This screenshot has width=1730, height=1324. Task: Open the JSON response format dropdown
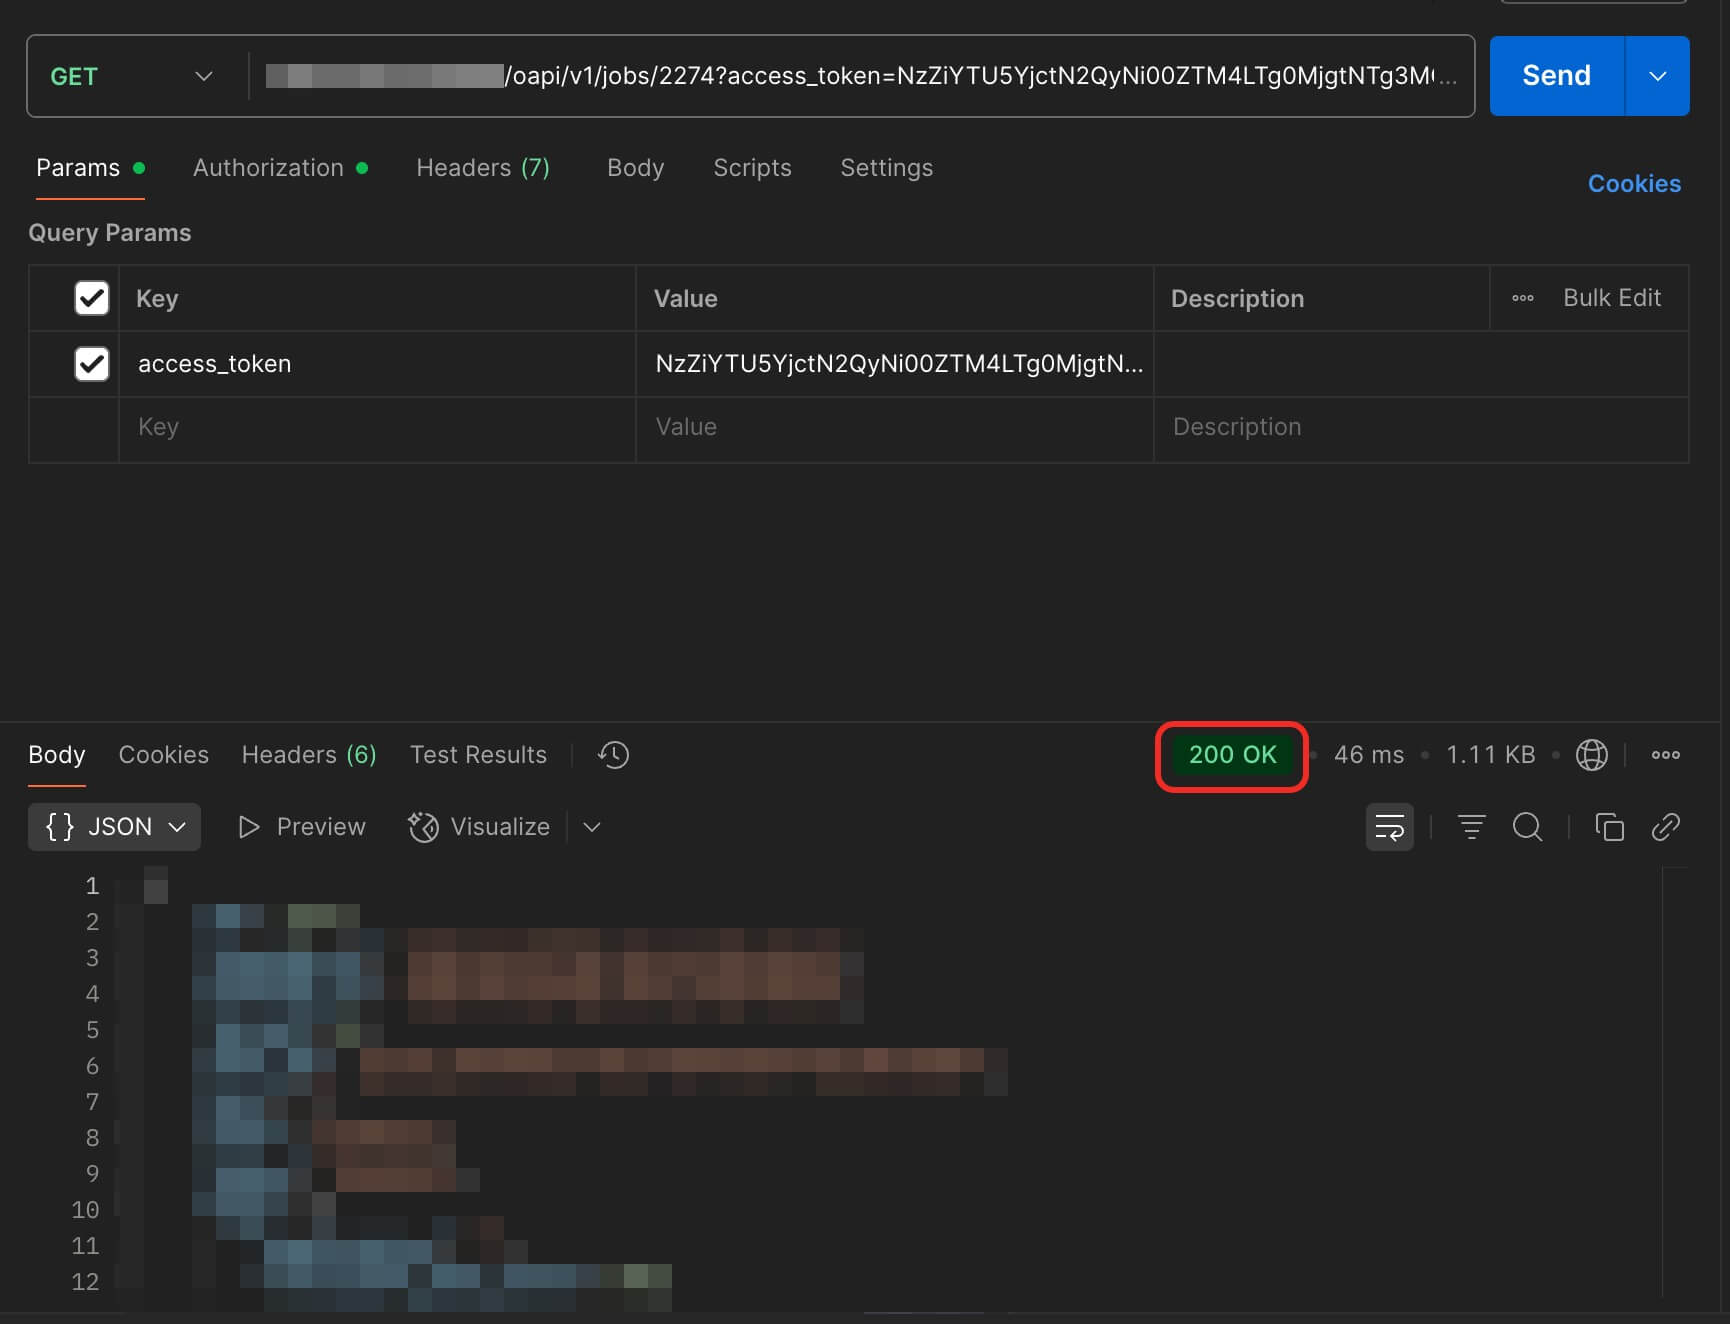click(x=113, y=827)
